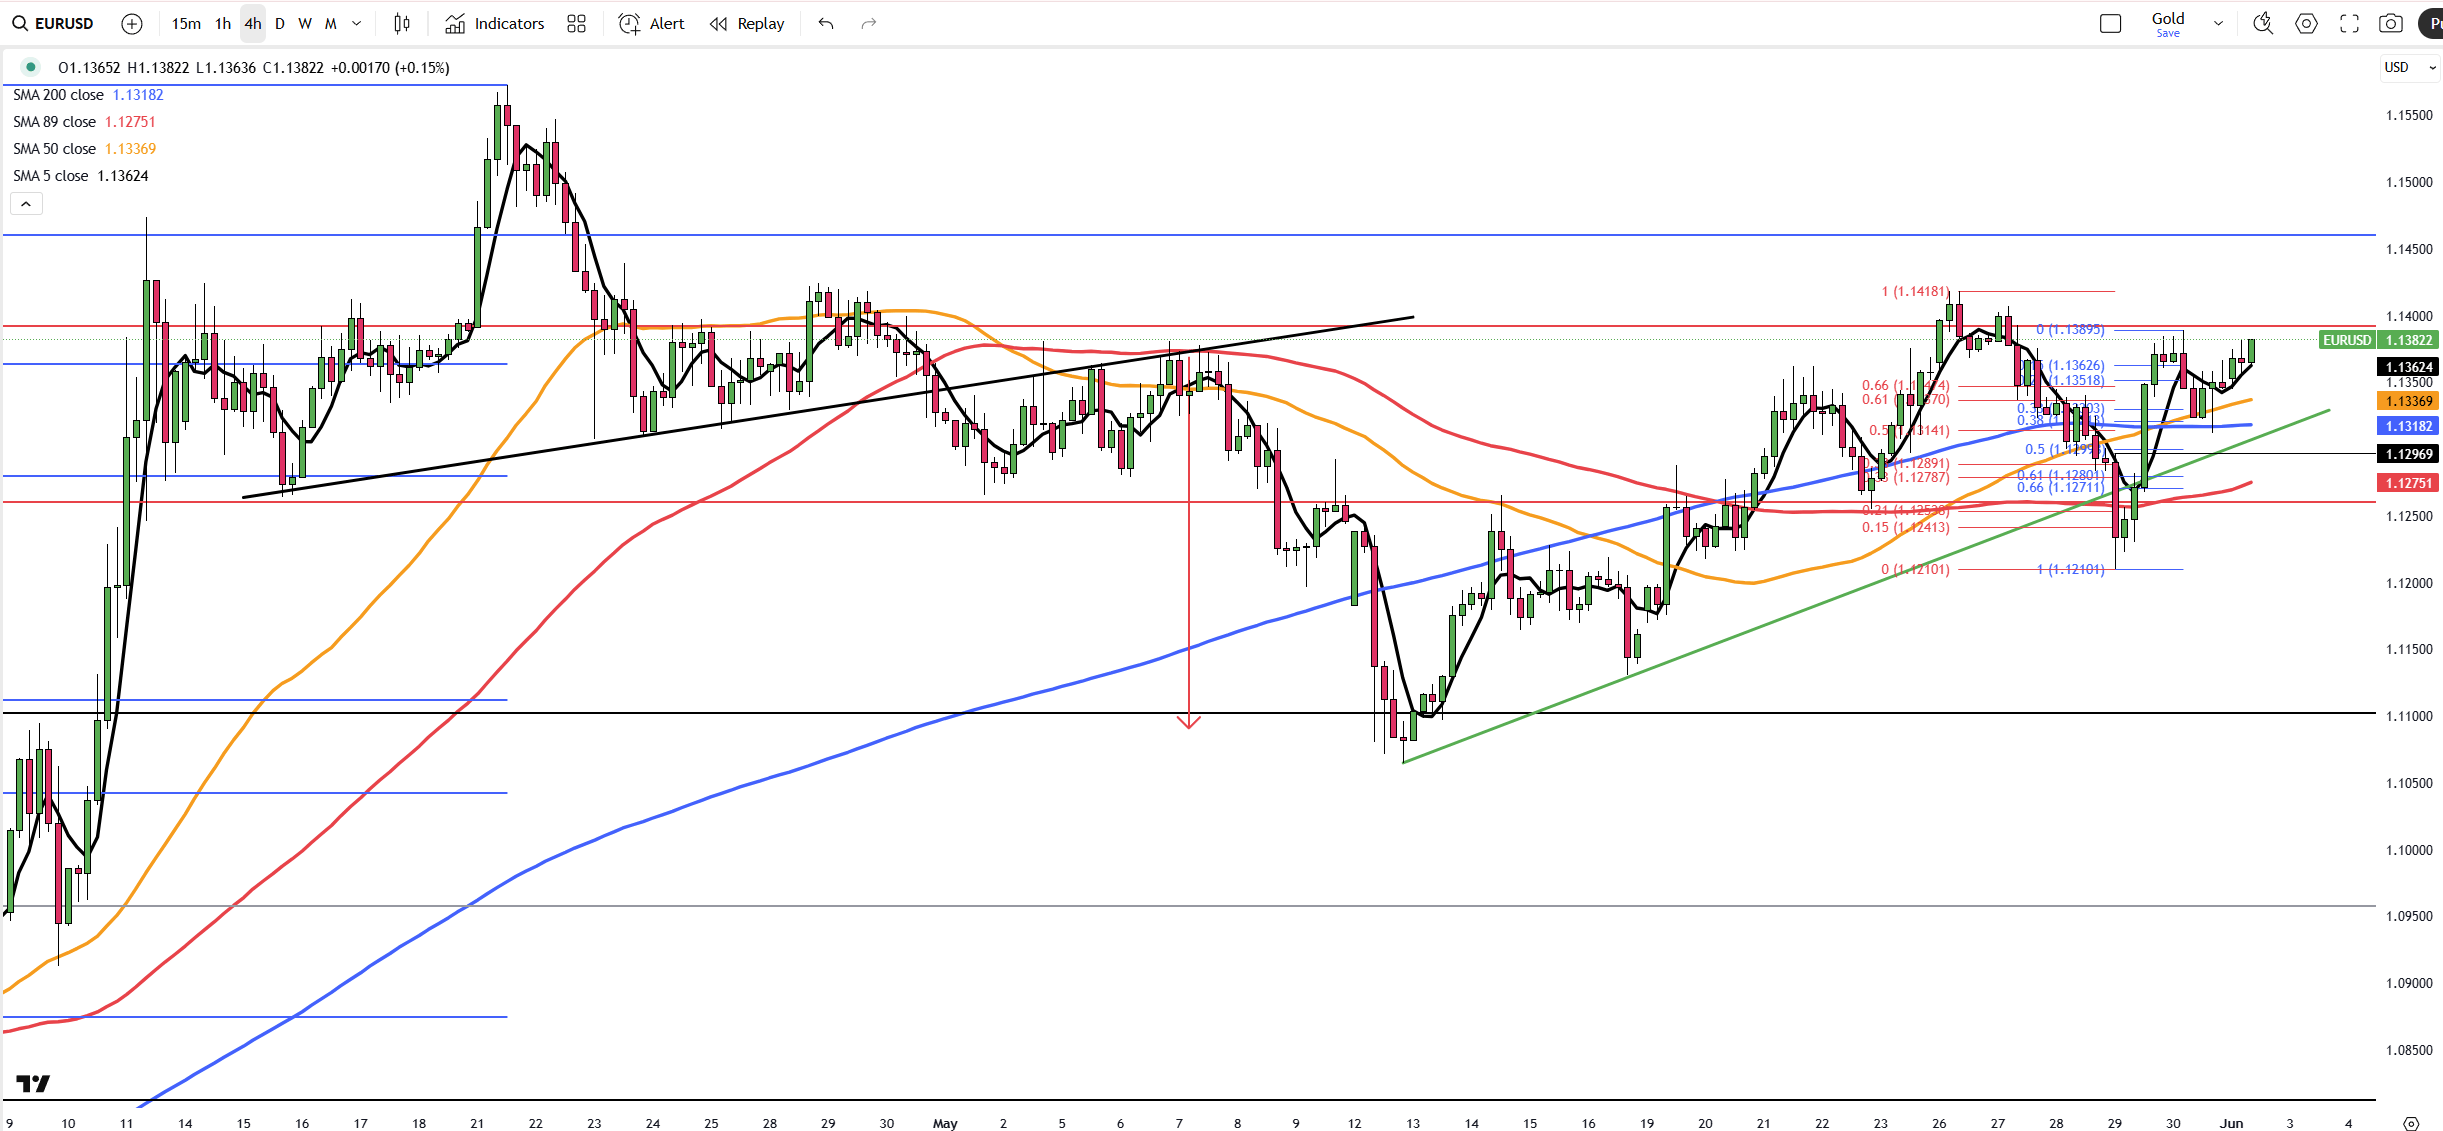Image resolution: width=2443 pixels, height=1131 pixels.
Task: Open symbol search for EURUSD
Action: click(54, 23)
